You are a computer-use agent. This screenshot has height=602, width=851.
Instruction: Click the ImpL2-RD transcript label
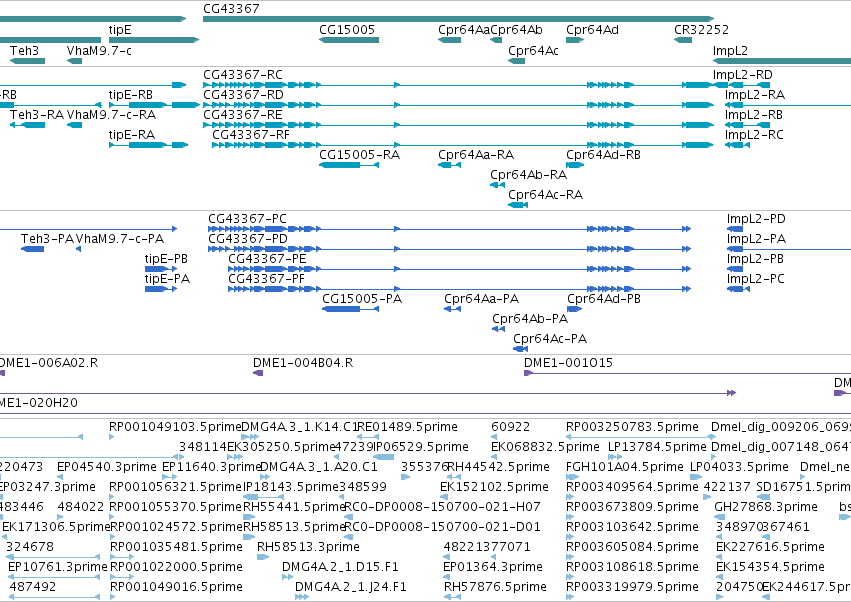click(x=742, y=75)
